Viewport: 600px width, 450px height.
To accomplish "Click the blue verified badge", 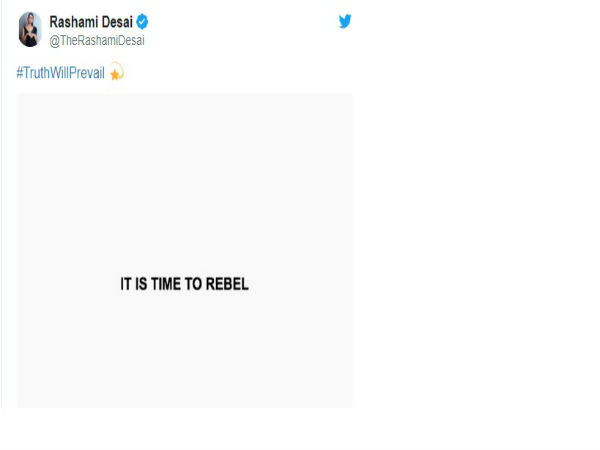I will pyautogui.click(x=142, y=22).
